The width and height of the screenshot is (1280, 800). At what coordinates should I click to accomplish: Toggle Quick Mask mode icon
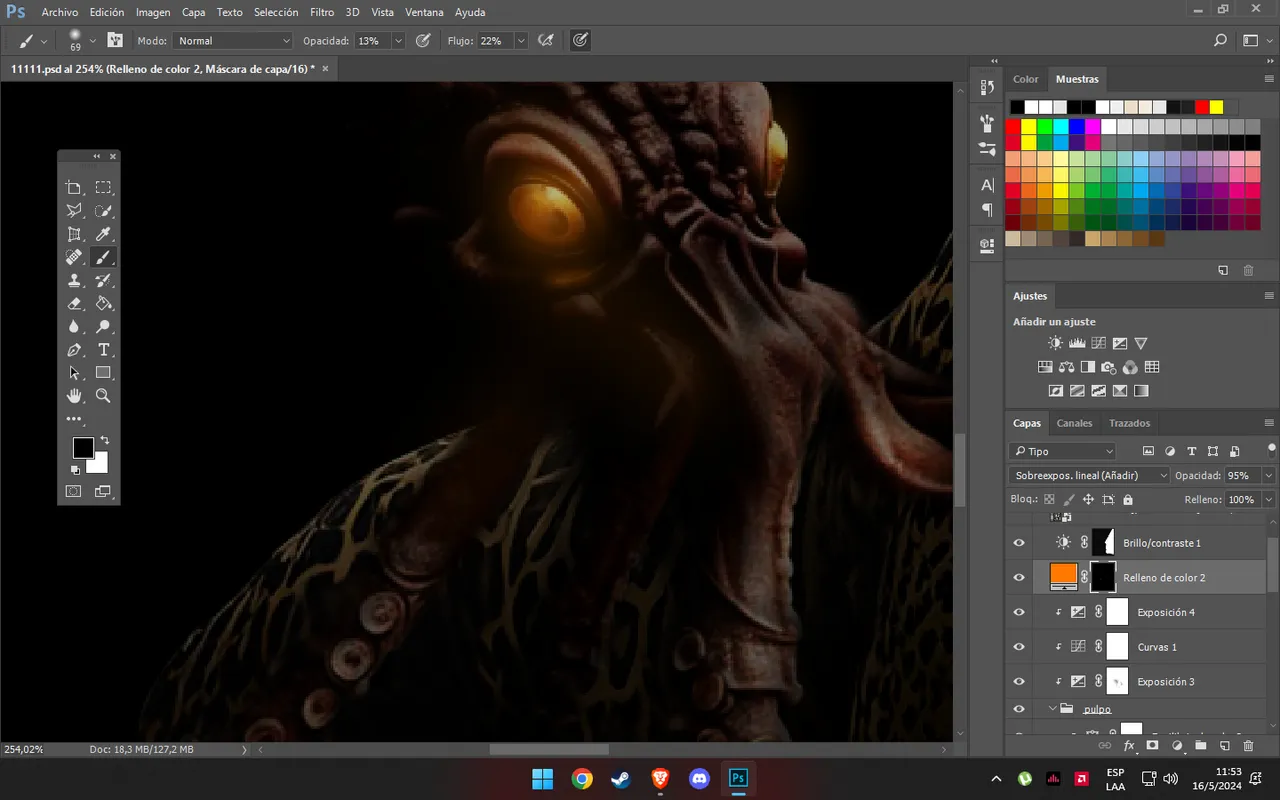(x=74, y=491)
